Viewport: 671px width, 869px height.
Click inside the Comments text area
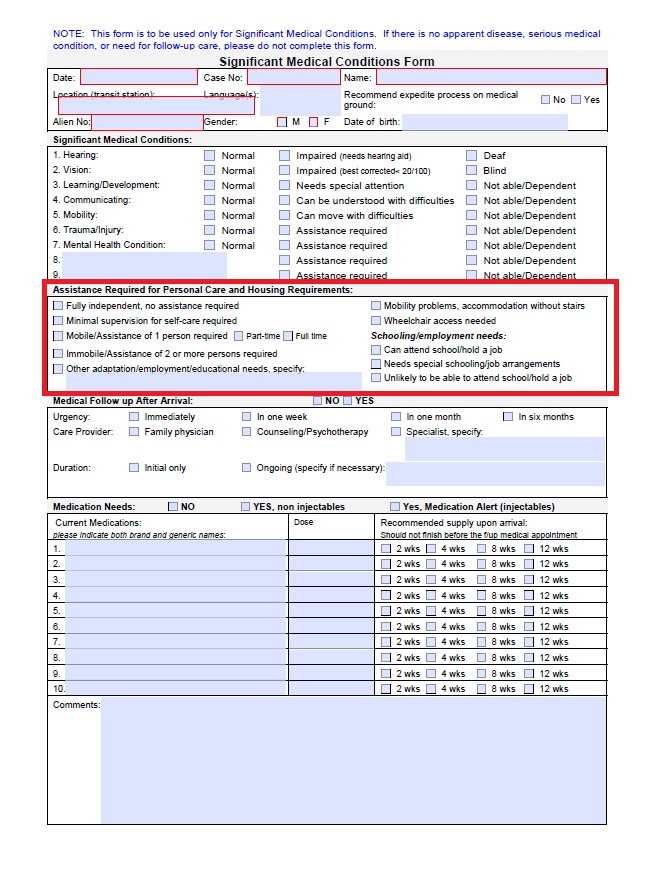point(353,760)
